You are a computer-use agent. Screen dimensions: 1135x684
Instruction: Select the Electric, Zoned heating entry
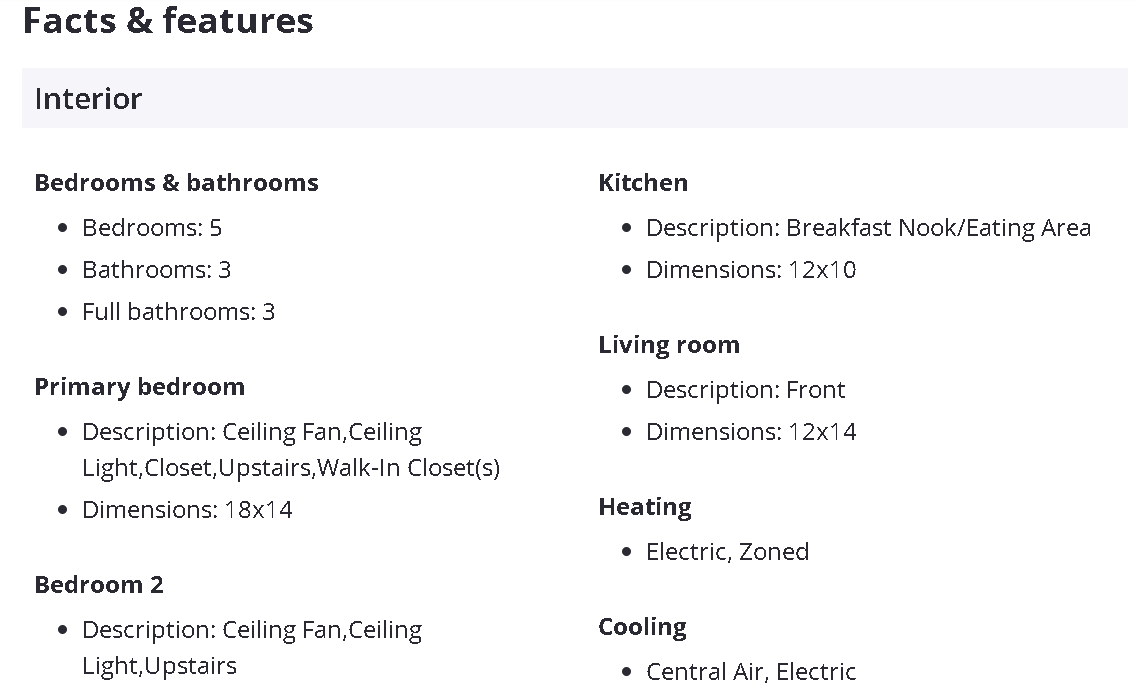(x=727, y=552)
